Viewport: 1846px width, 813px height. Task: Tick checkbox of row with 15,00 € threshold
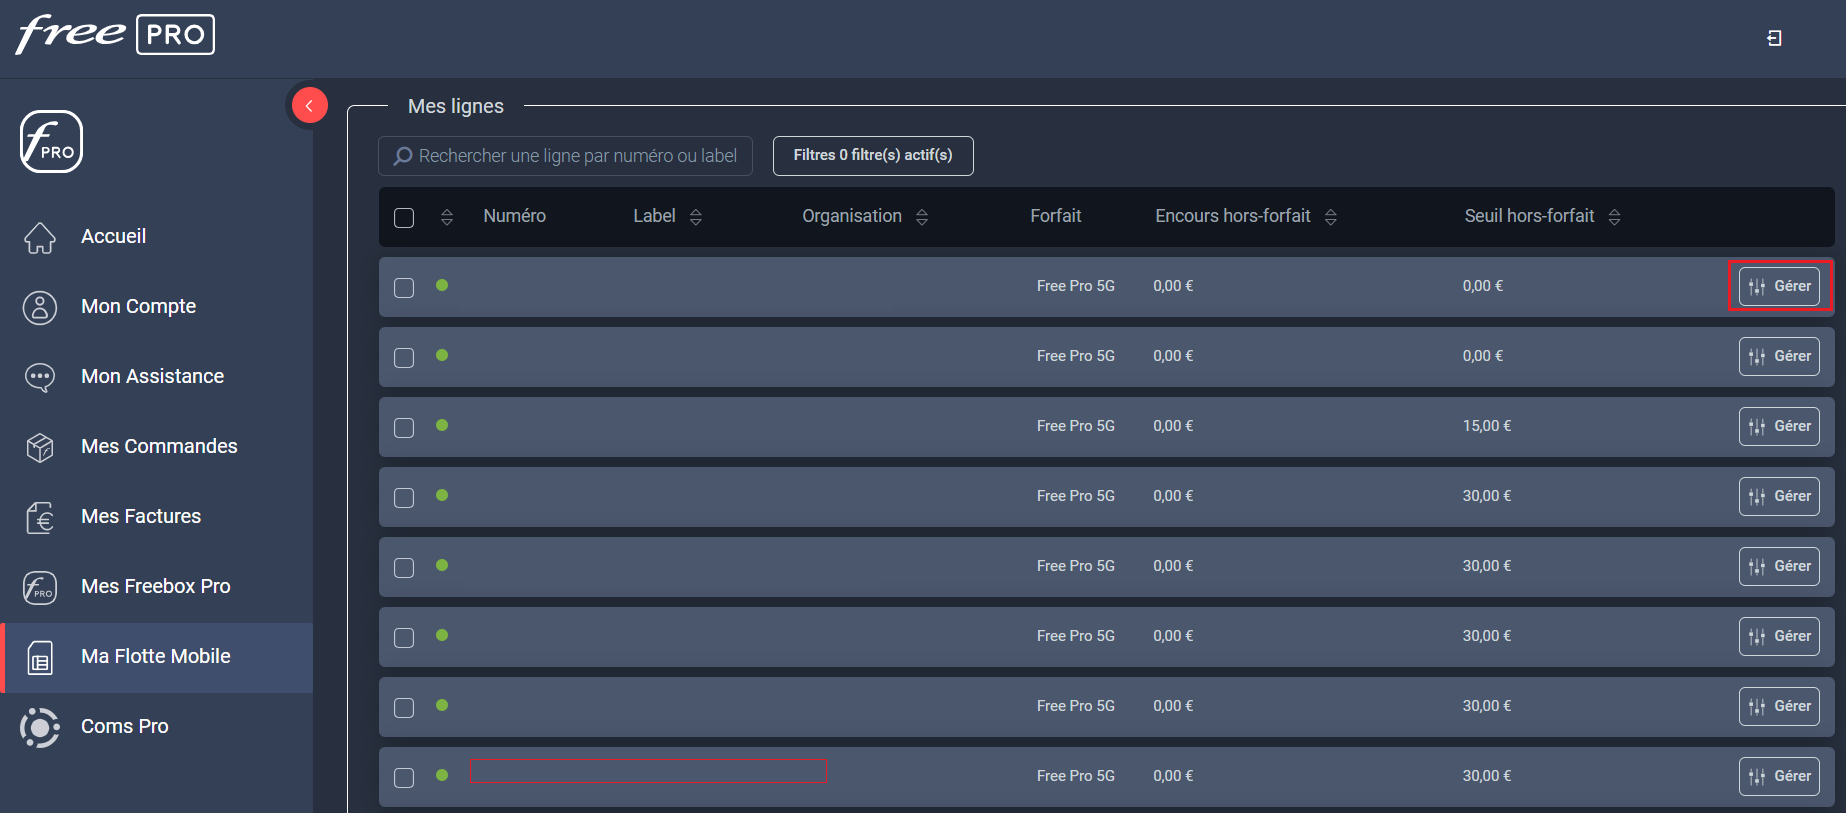pos(404,428)
